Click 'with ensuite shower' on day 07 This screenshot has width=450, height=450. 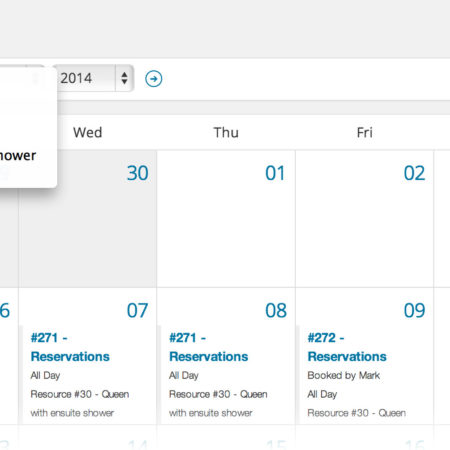72,413
